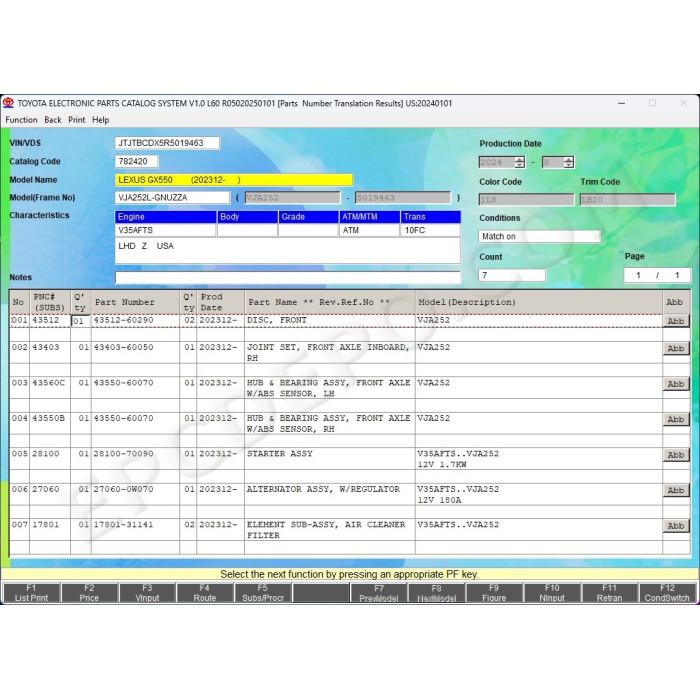The height and width of the screenshot is (700, 700).
Task: Click the F3 VInput button
Action: click(x=147, y=593)
